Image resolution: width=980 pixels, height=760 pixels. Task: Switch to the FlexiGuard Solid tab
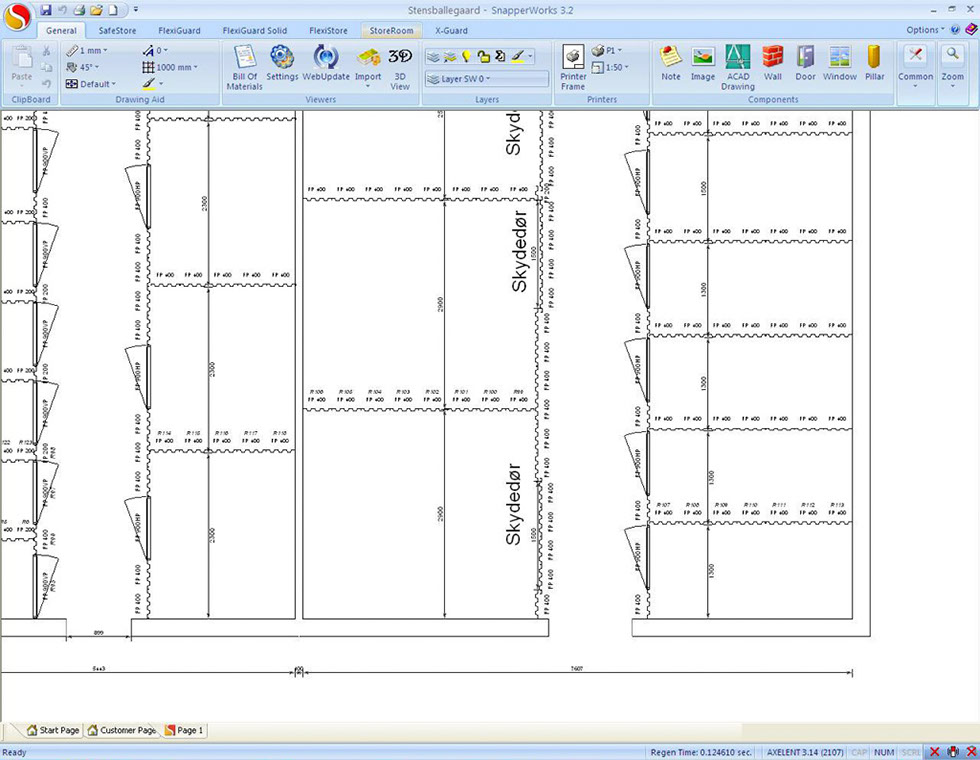point(254,31)
